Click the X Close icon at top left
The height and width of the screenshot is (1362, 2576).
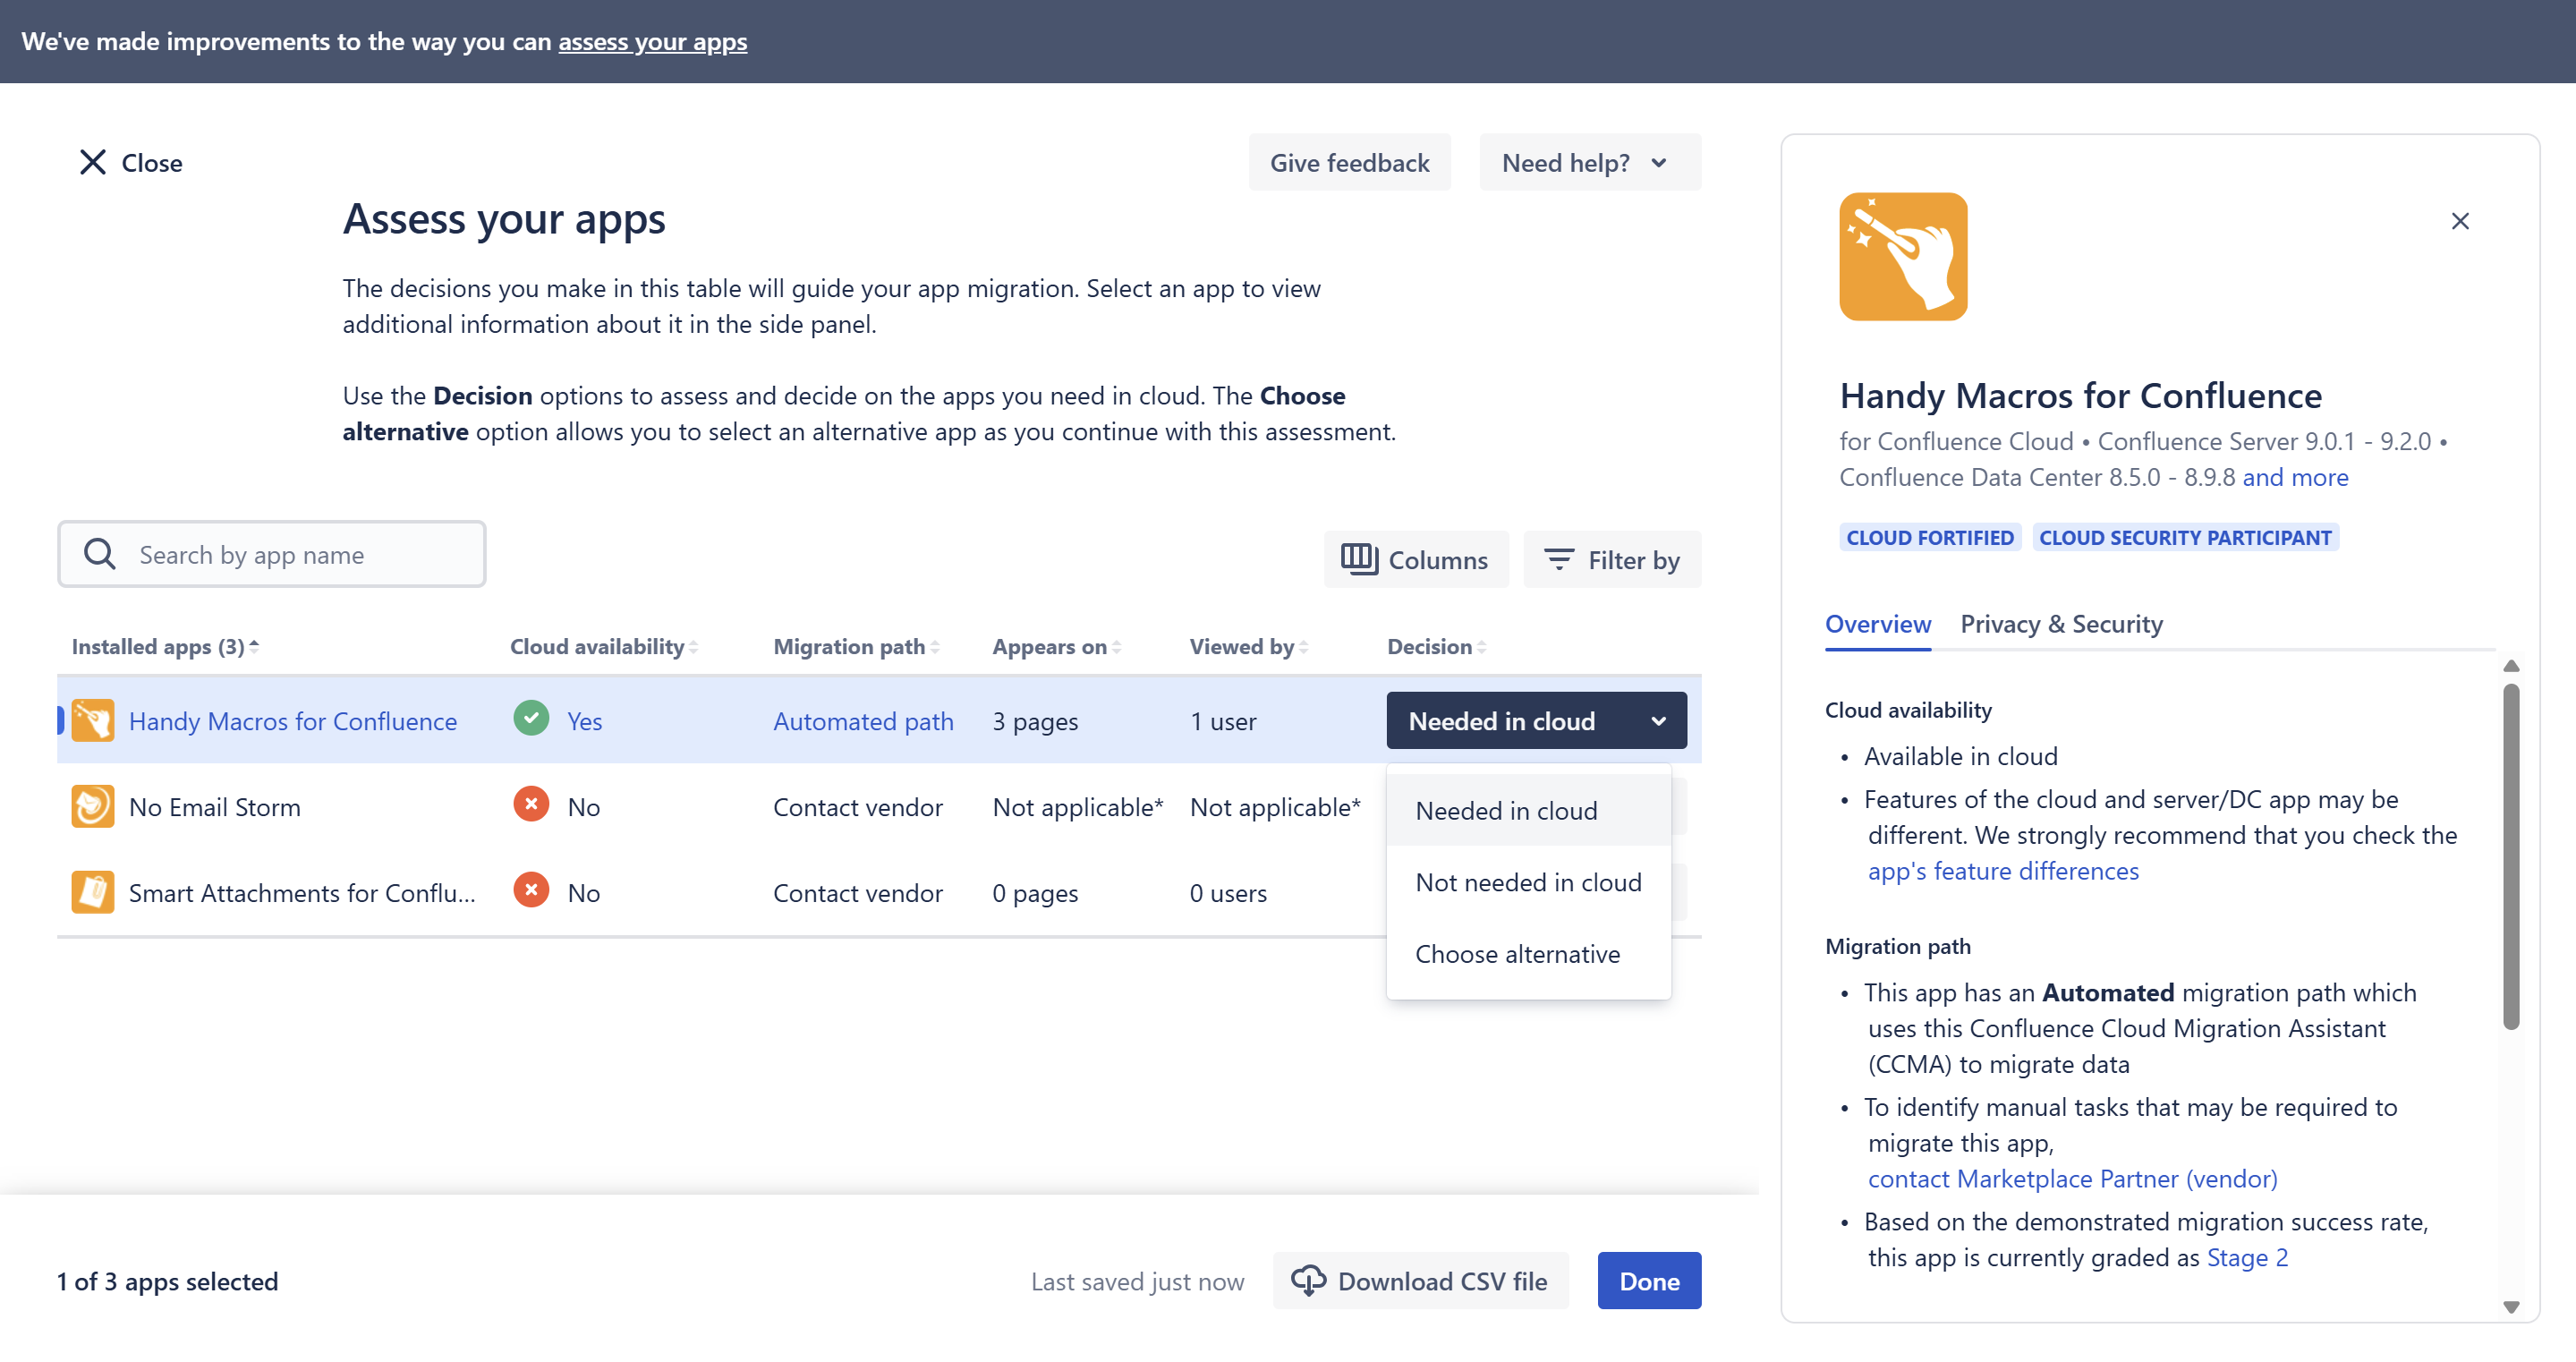pyautogui.click(x=93, y=162)
